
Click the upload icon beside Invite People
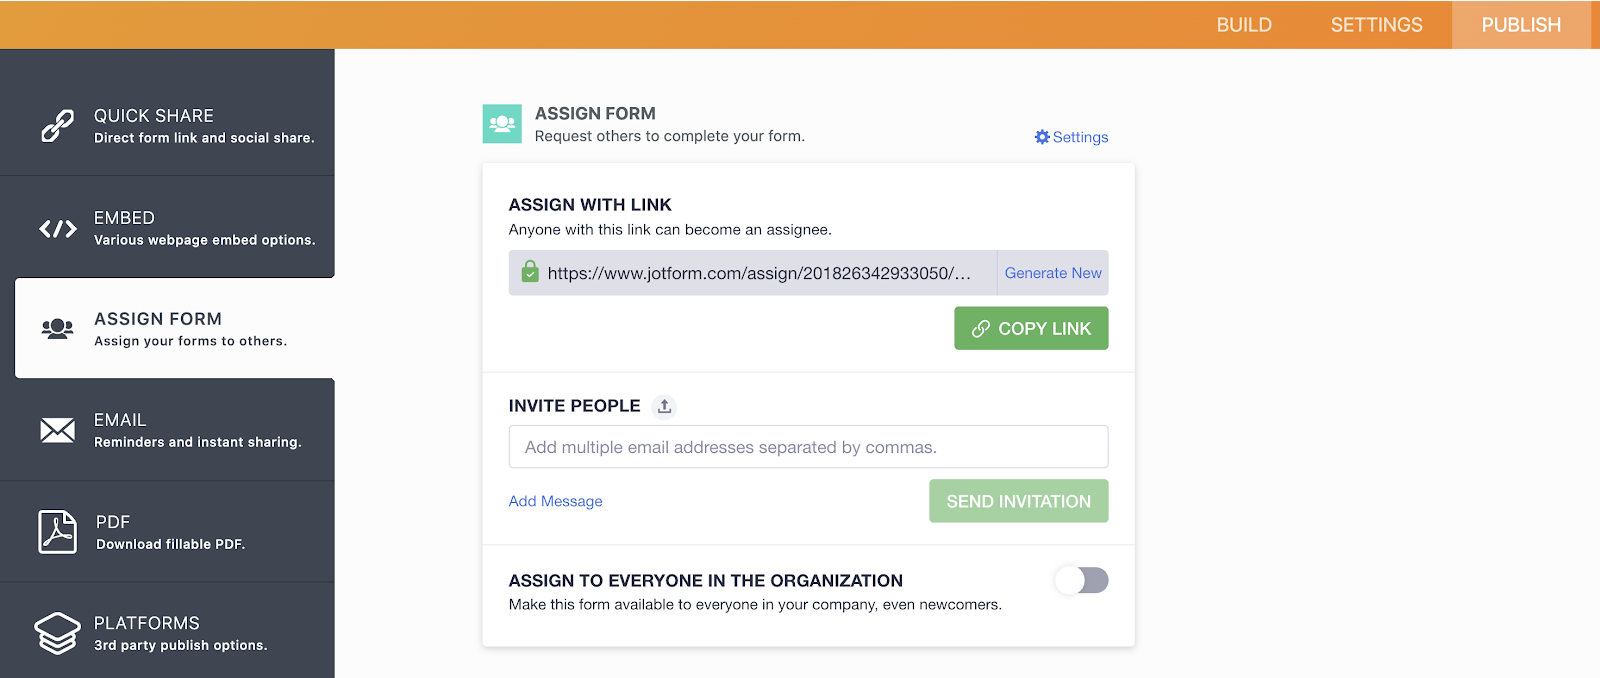click(x=664, y=406)
